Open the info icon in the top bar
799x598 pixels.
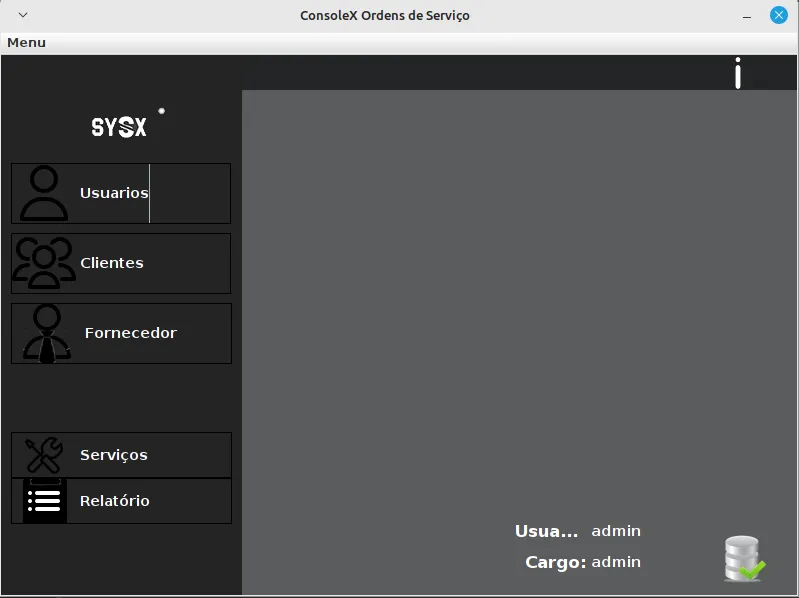click(738, 73)
